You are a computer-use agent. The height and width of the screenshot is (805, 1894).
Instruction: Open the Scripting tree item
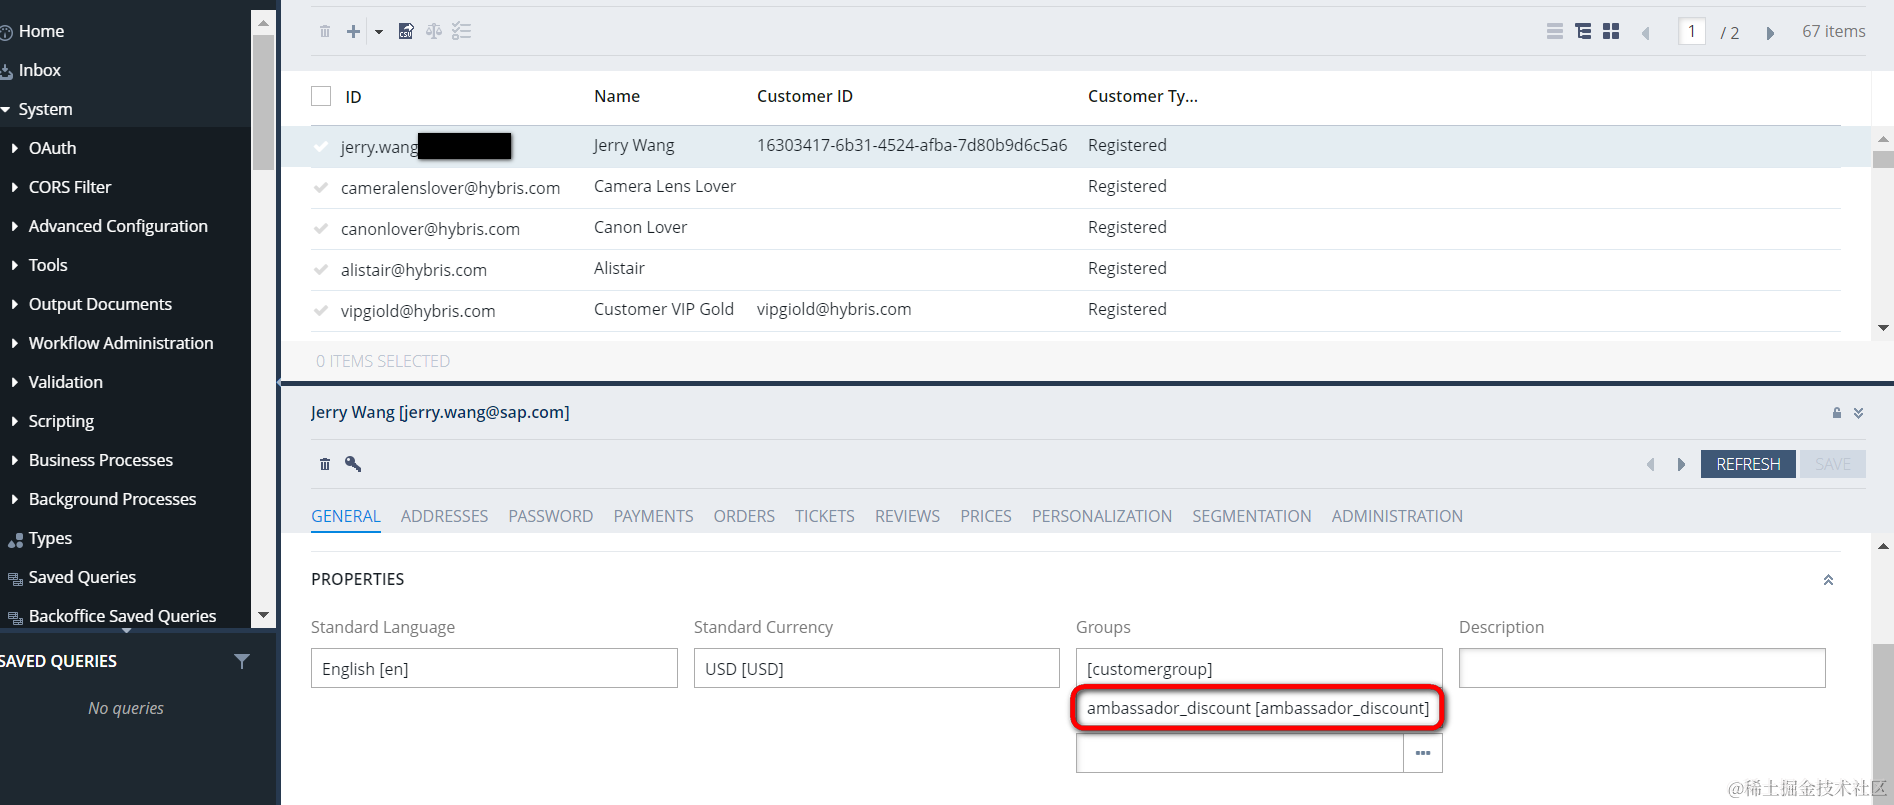(61, 421)
